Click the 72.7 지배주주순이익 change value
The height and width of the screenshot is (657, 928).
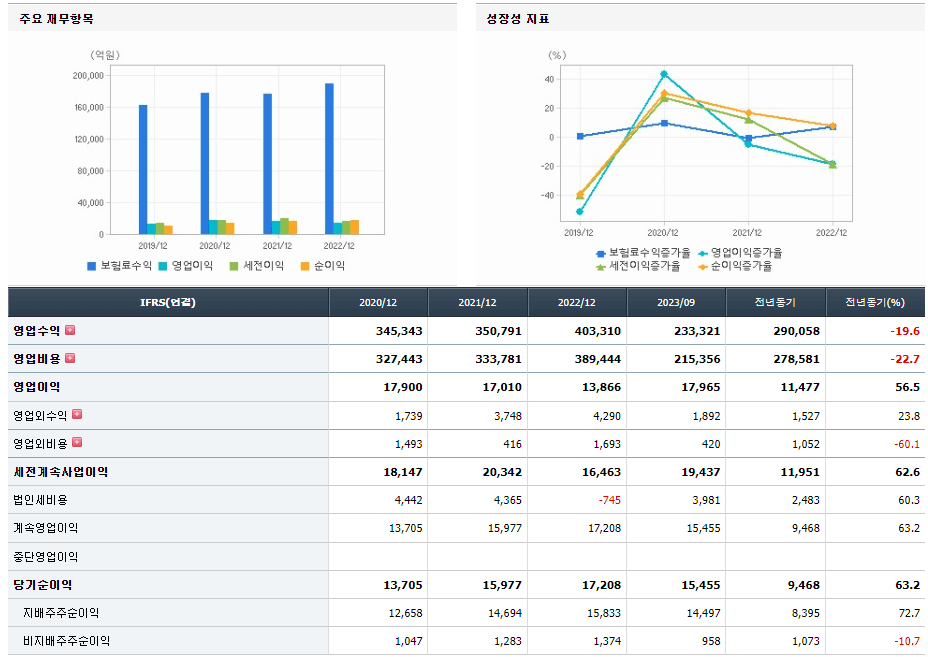pyautogui.click(x=909, y=613)
